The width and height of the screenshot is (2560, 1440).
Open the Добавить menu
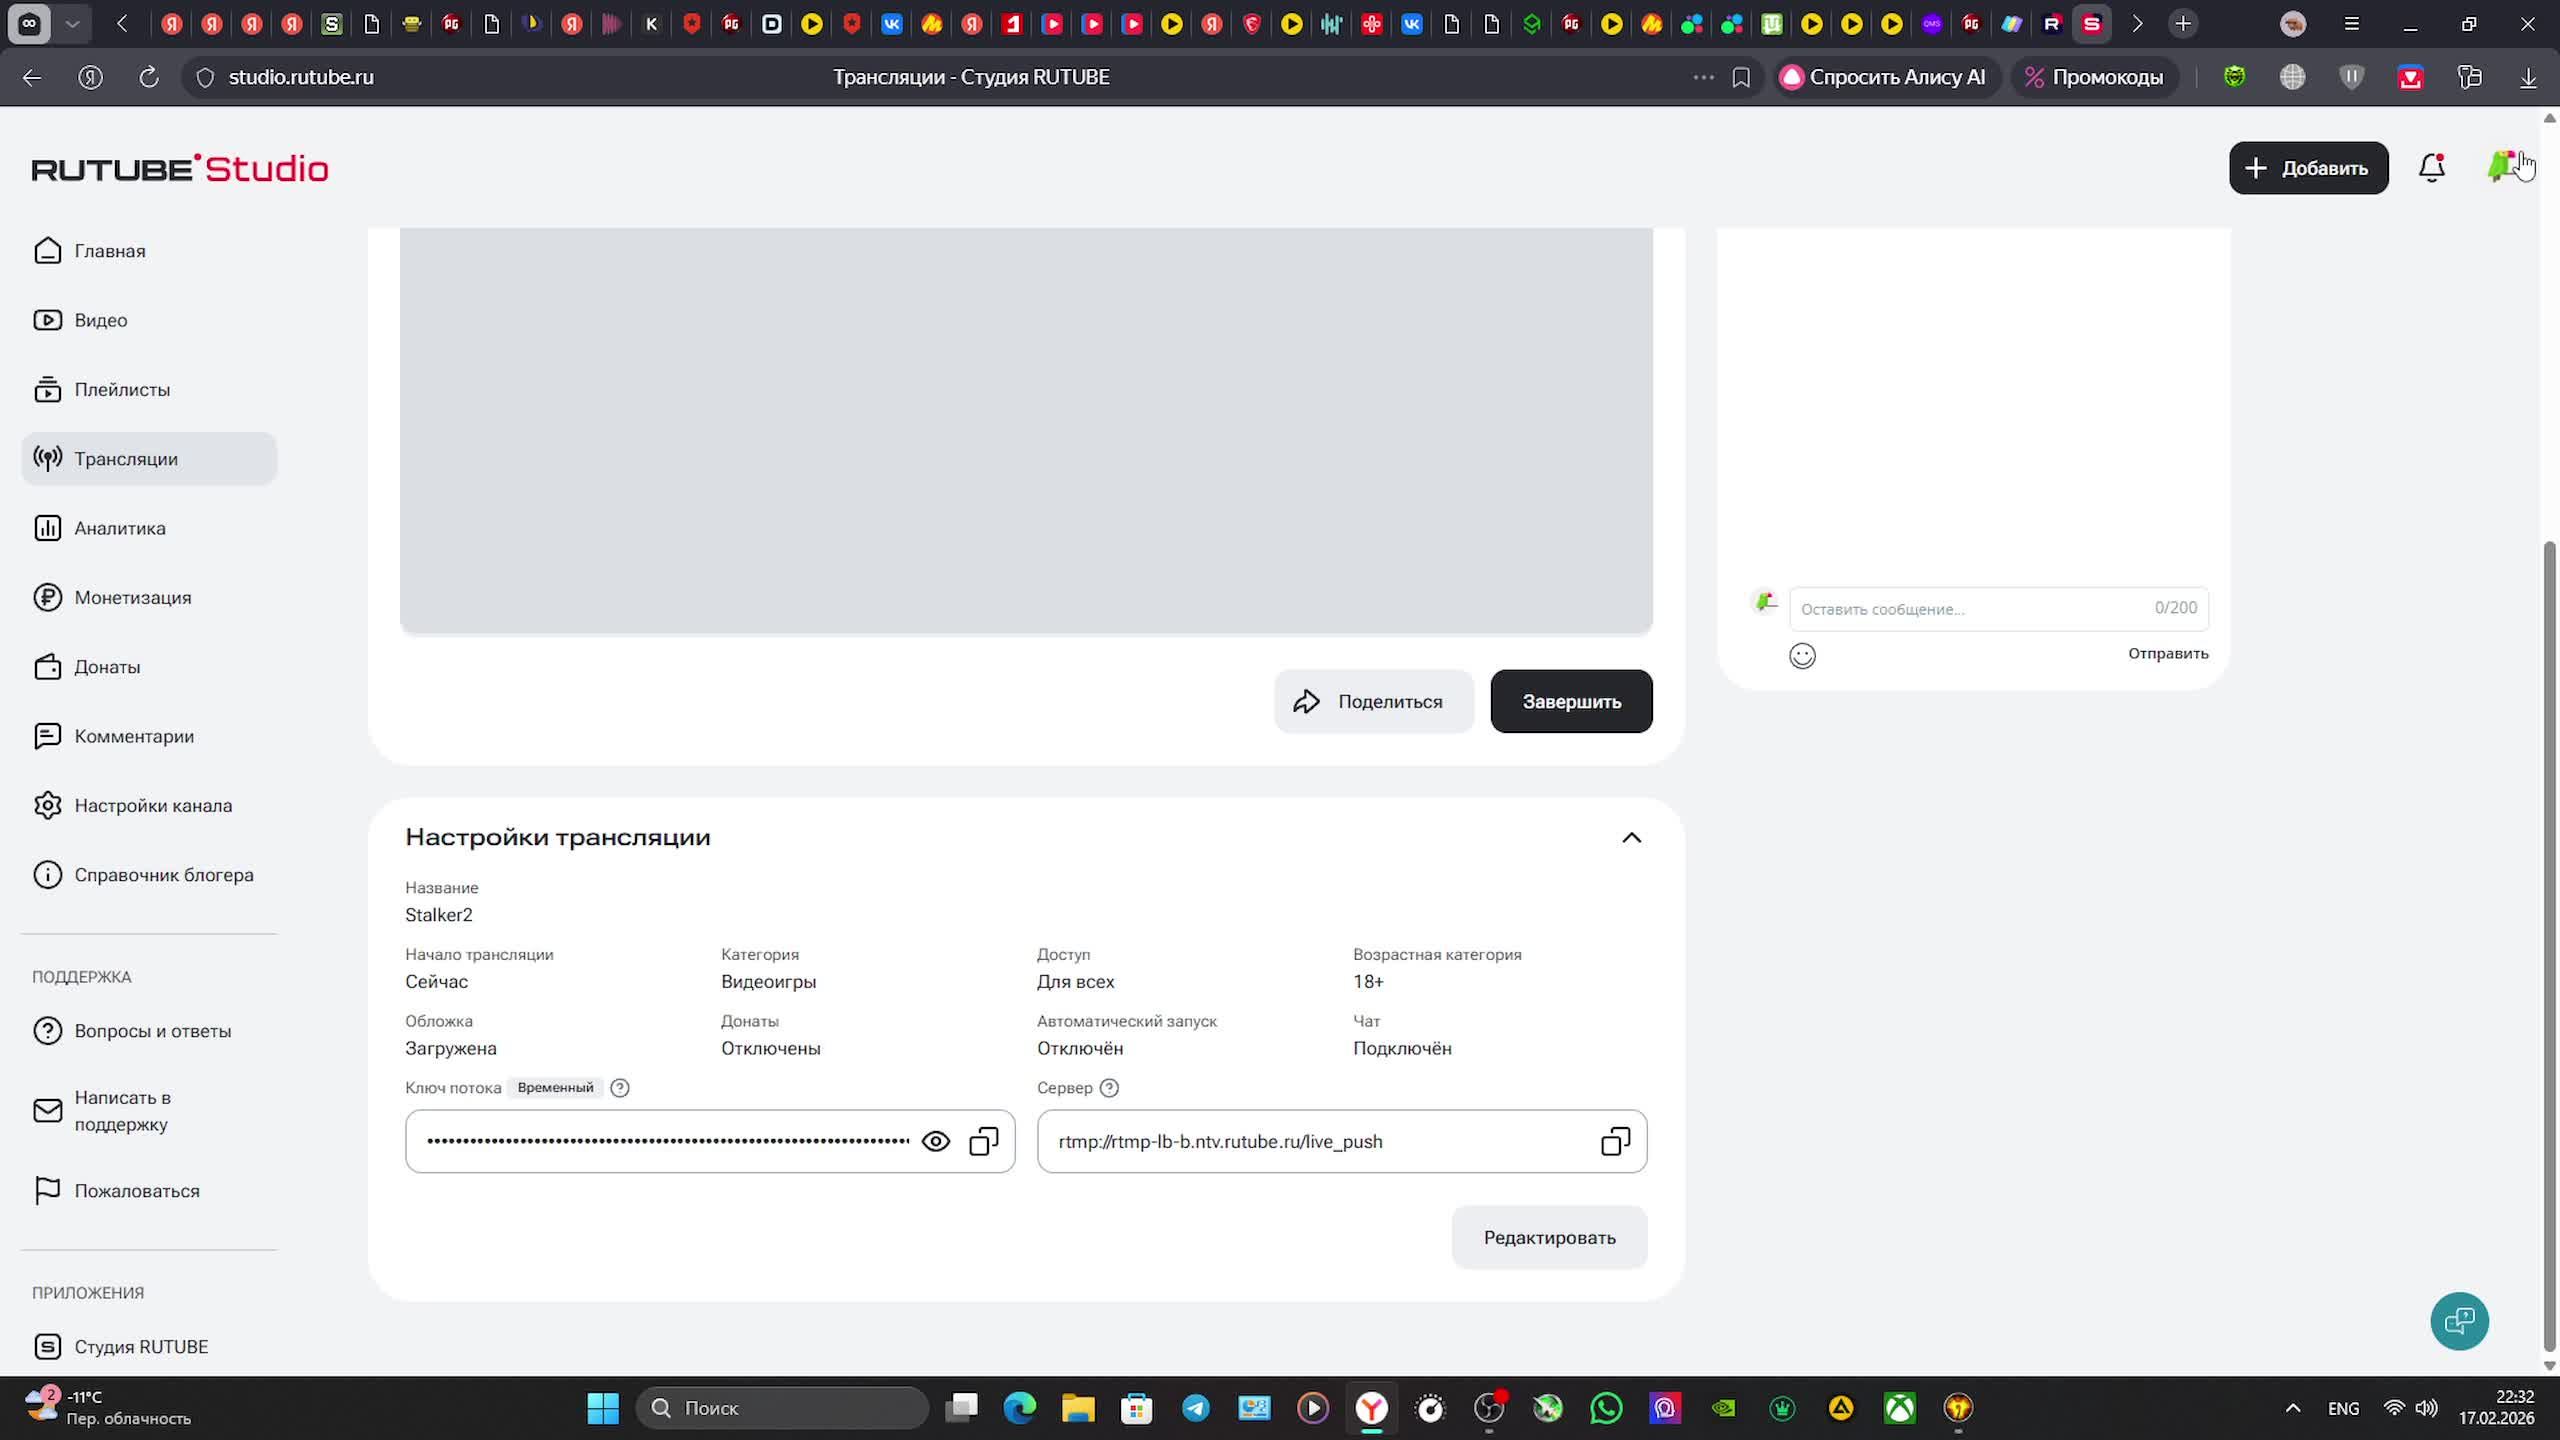tap(2308, 168)
